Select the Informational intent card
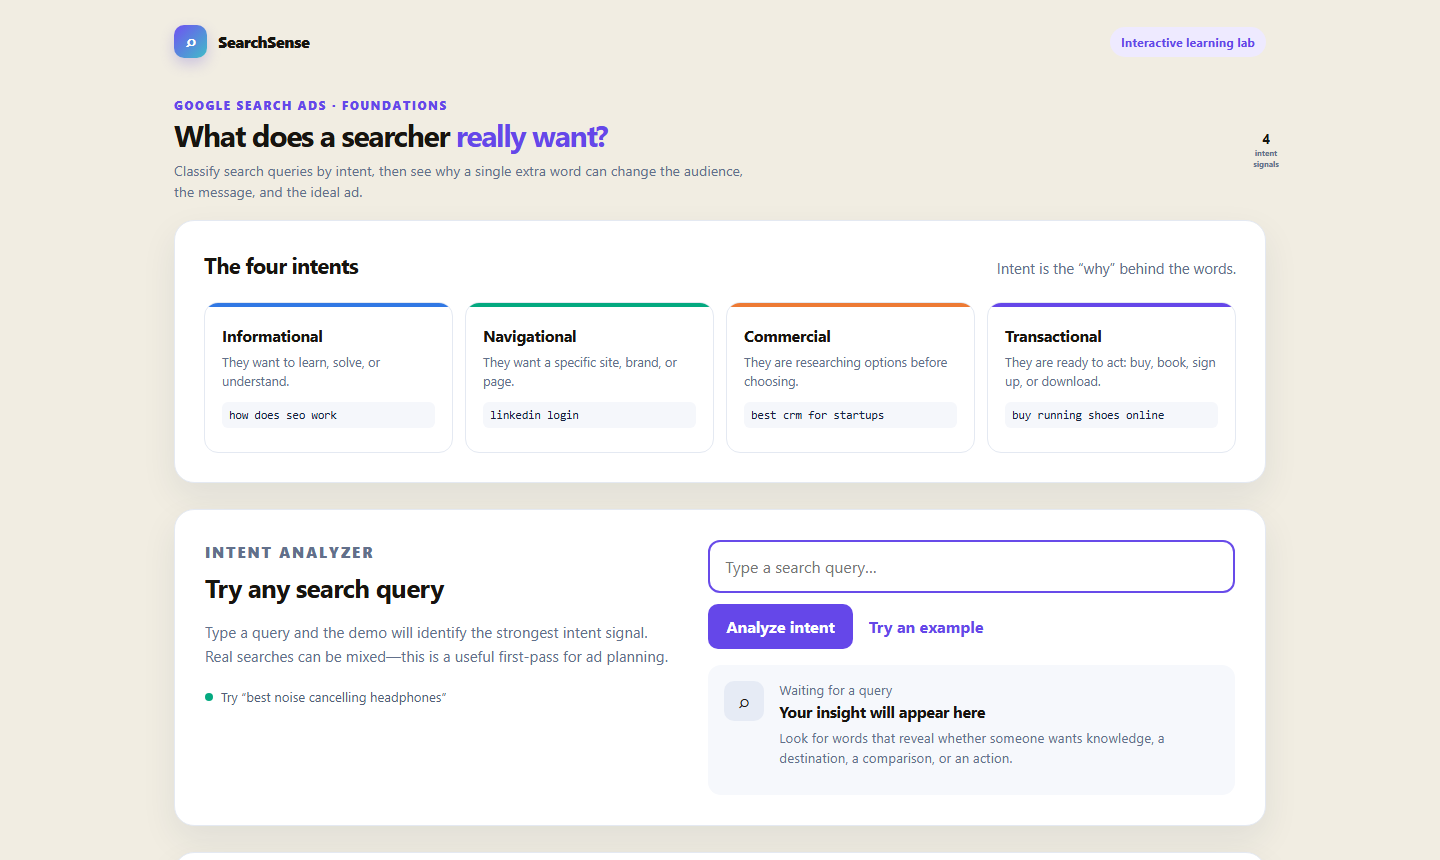Image resolution: width=1440 pixels, height=860 pixels. [x=328, y=377]
